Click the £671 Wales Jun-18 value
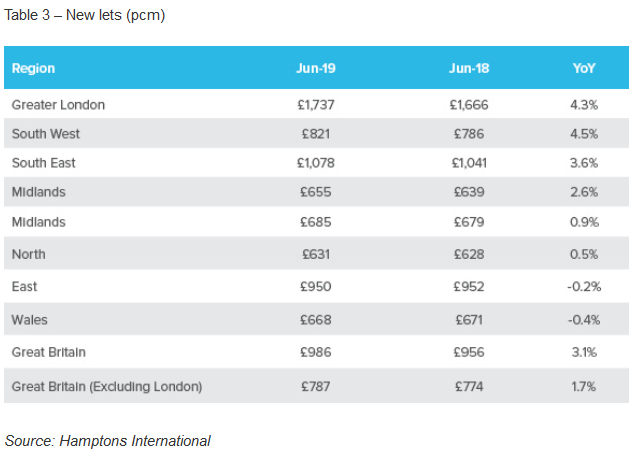The image size is (635, 455). click(x=469, y=320)
